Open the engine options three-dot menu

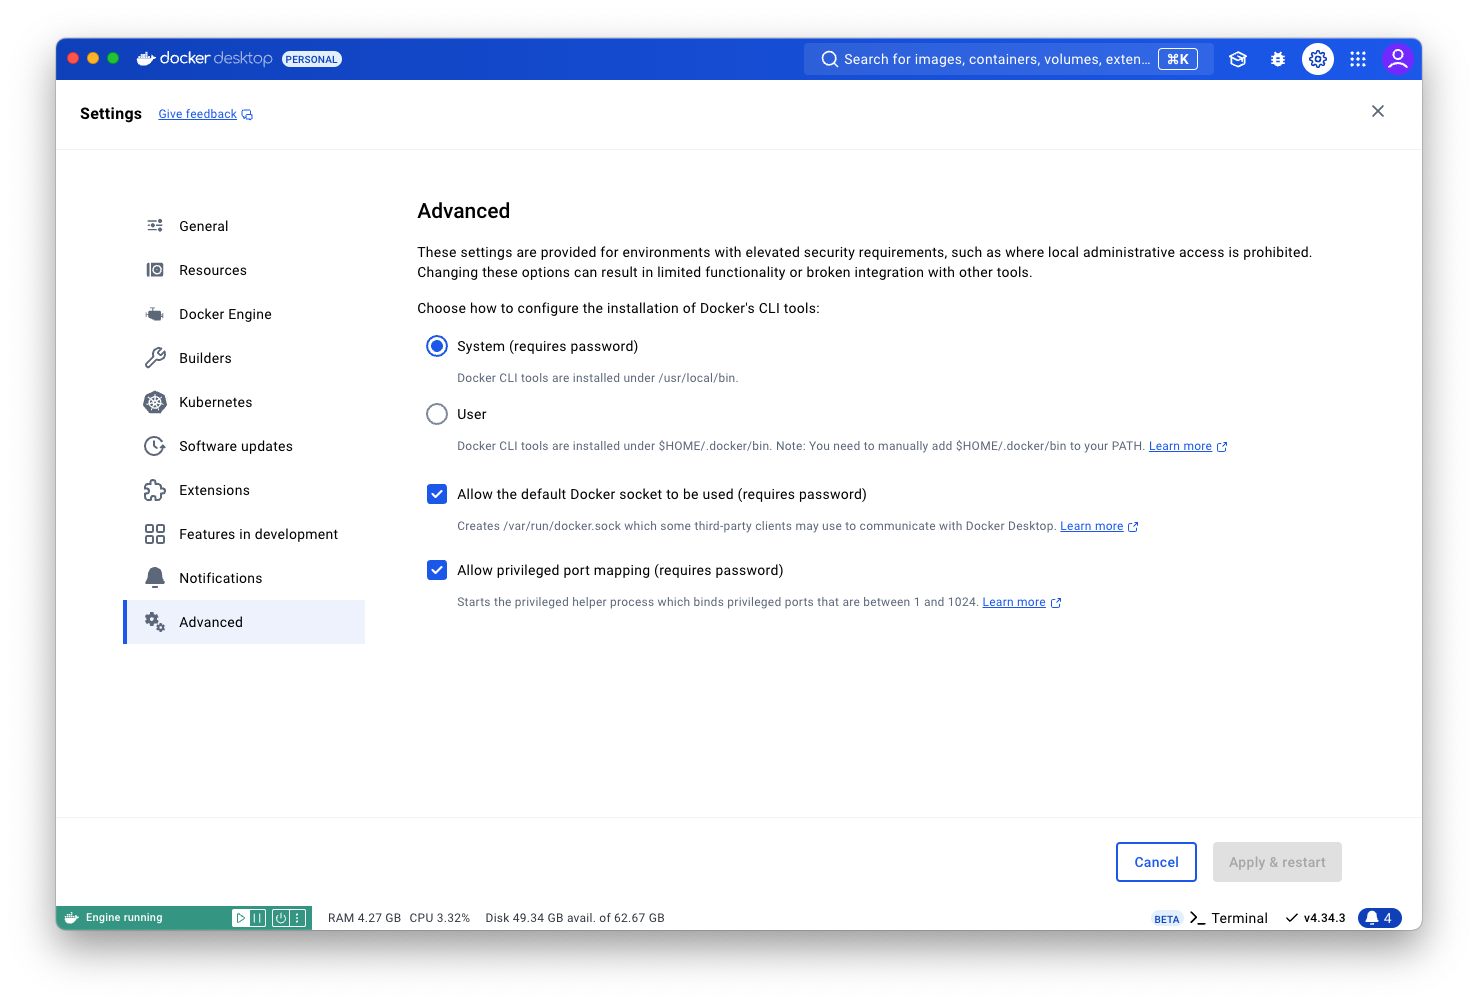click(x=296, y=917)
